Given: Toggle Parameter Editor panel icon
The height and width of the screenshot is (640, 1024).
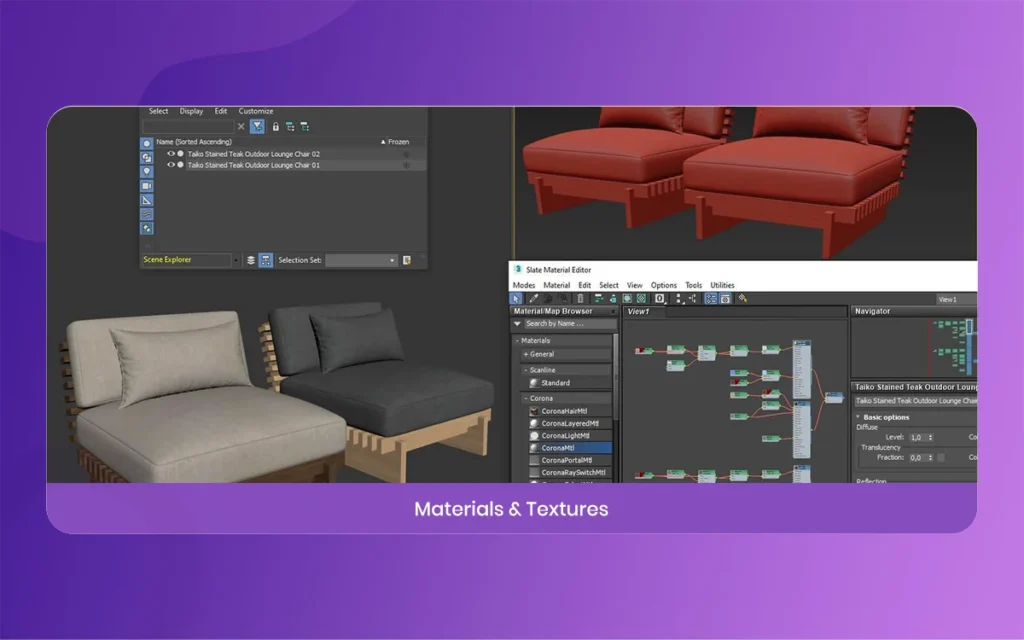Looking at the screenshot, I should pyautogui.click(x=726, y=298).
